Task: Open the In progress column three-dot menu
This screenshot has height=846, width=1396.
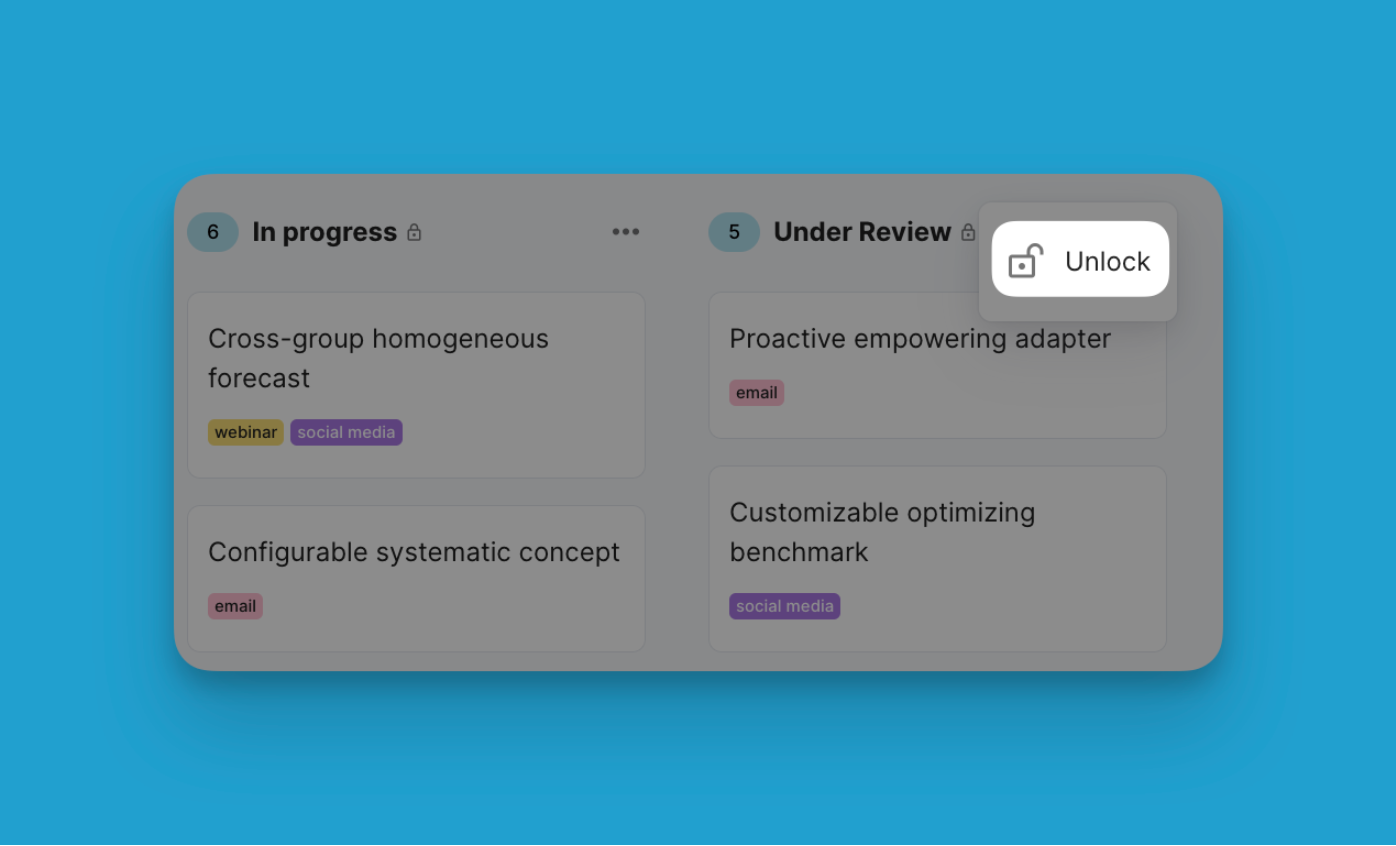Action: click(625, 232)
